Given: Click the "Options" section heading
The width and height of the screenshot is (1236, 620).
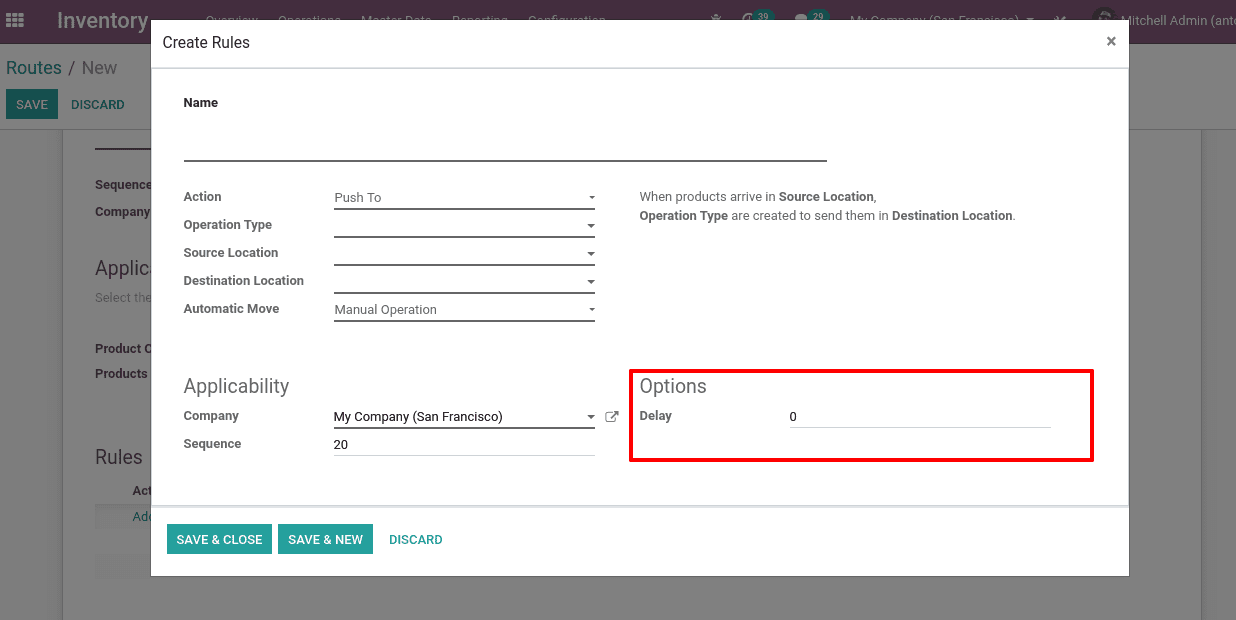Looking at the screenshot, I should pos(673,386).
